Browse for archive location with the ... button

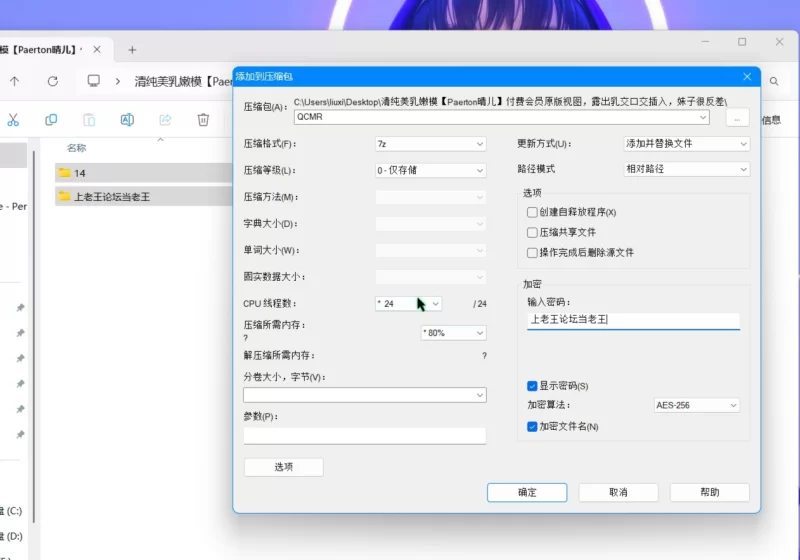(737, 118)
